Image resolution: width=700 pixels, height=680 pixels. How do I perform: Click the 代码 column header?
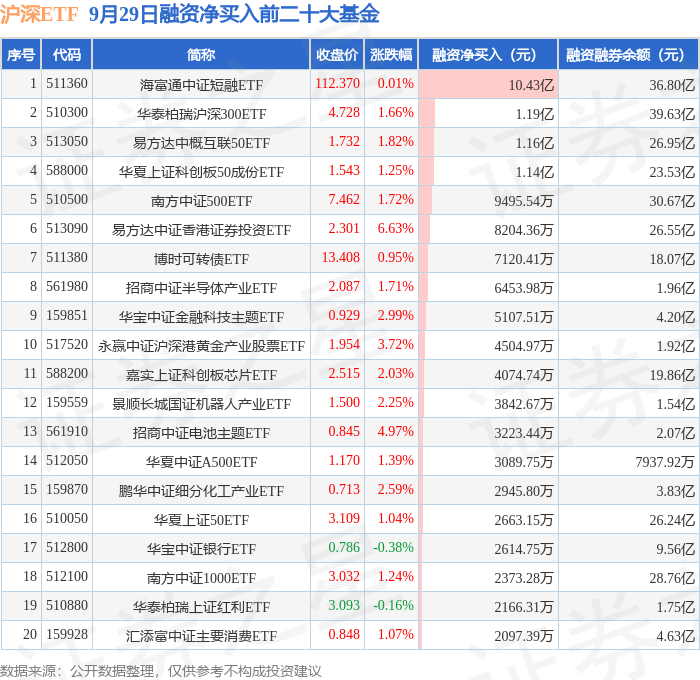coord(67,54)
